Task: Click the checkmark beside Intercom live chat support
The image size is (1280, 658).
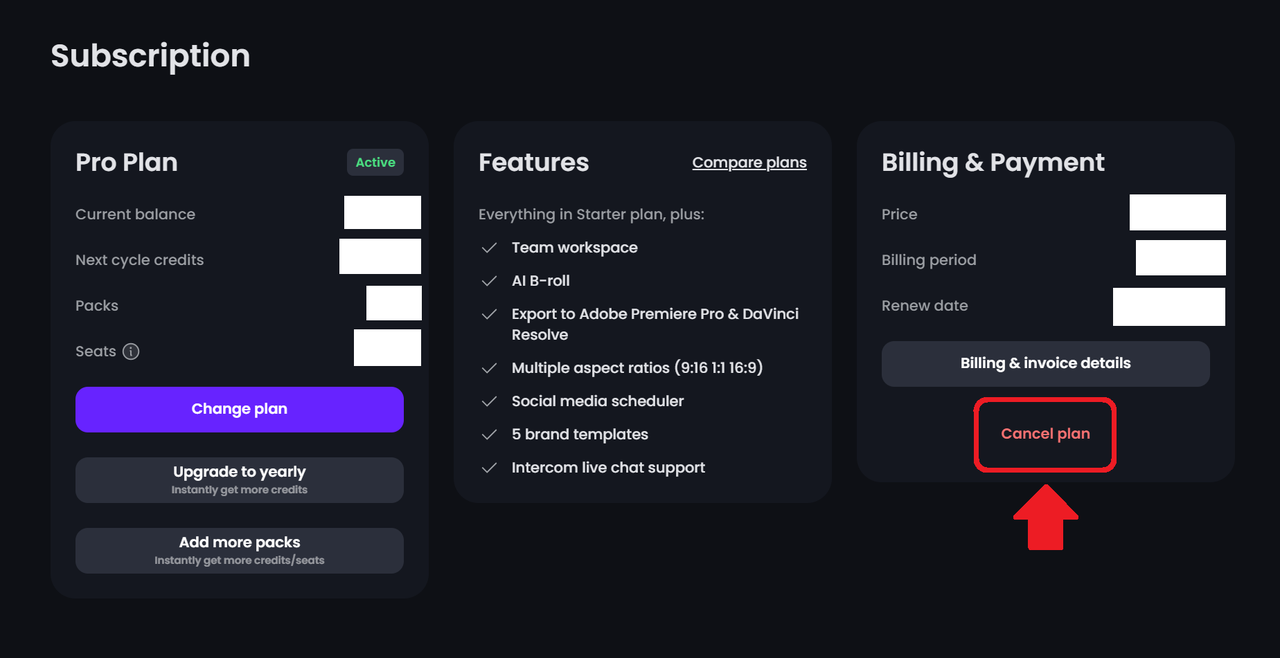Action: 489,468
